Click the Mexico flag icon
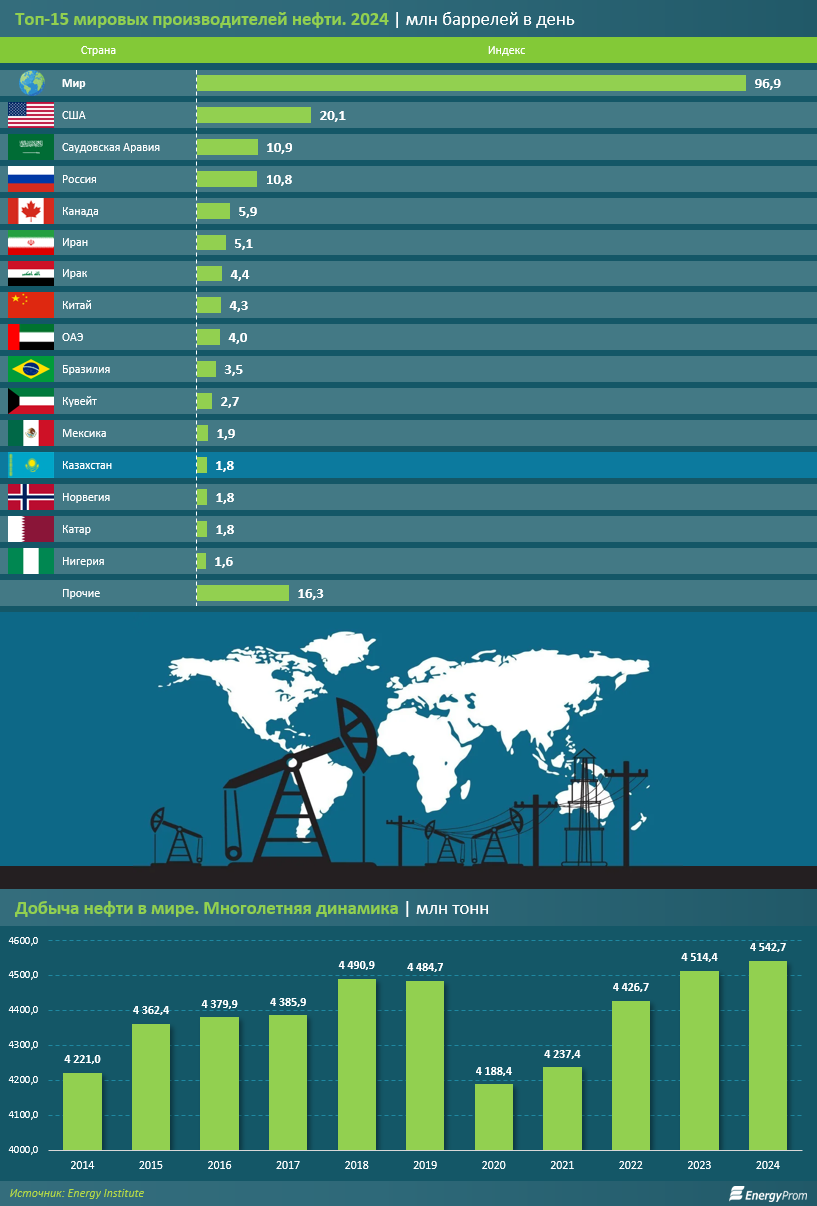 (x=31, y=433)
